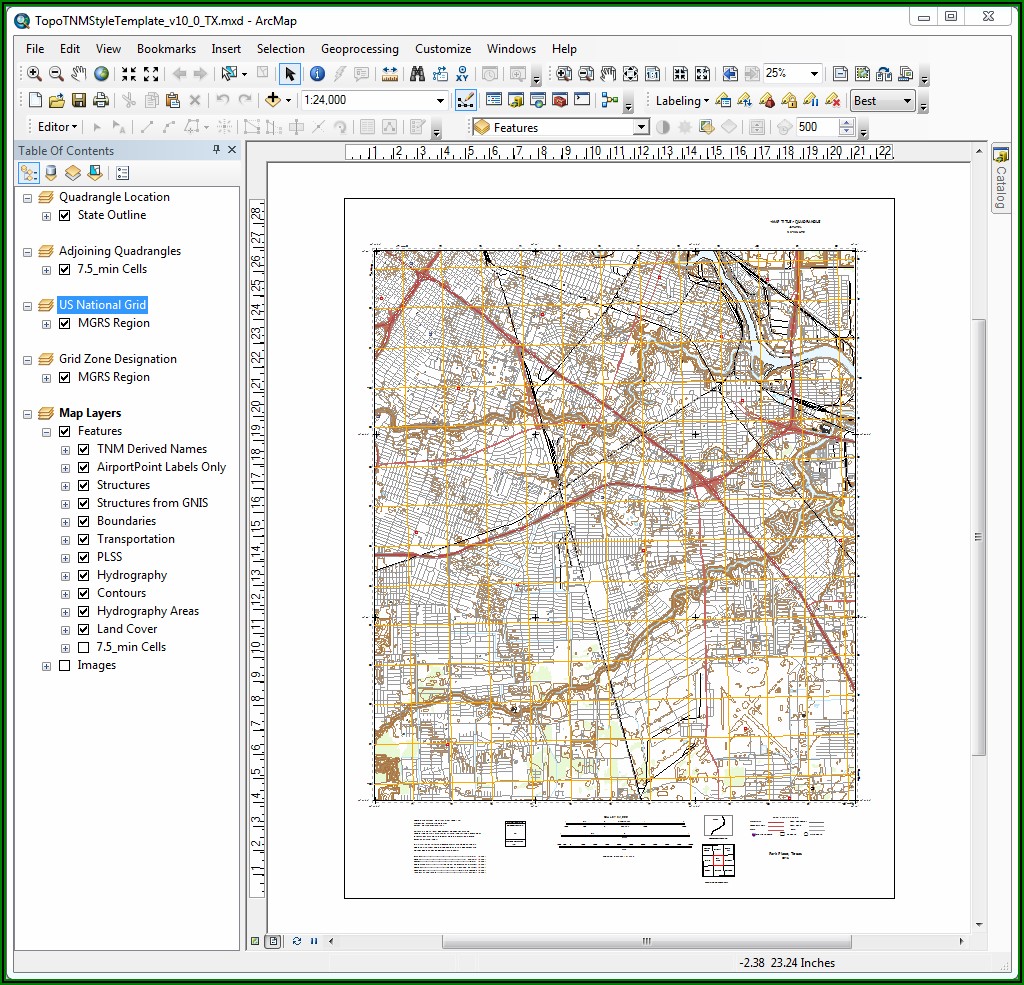
Task: Toggle the Hydrography layer checkbox
Action: [84, 575]
